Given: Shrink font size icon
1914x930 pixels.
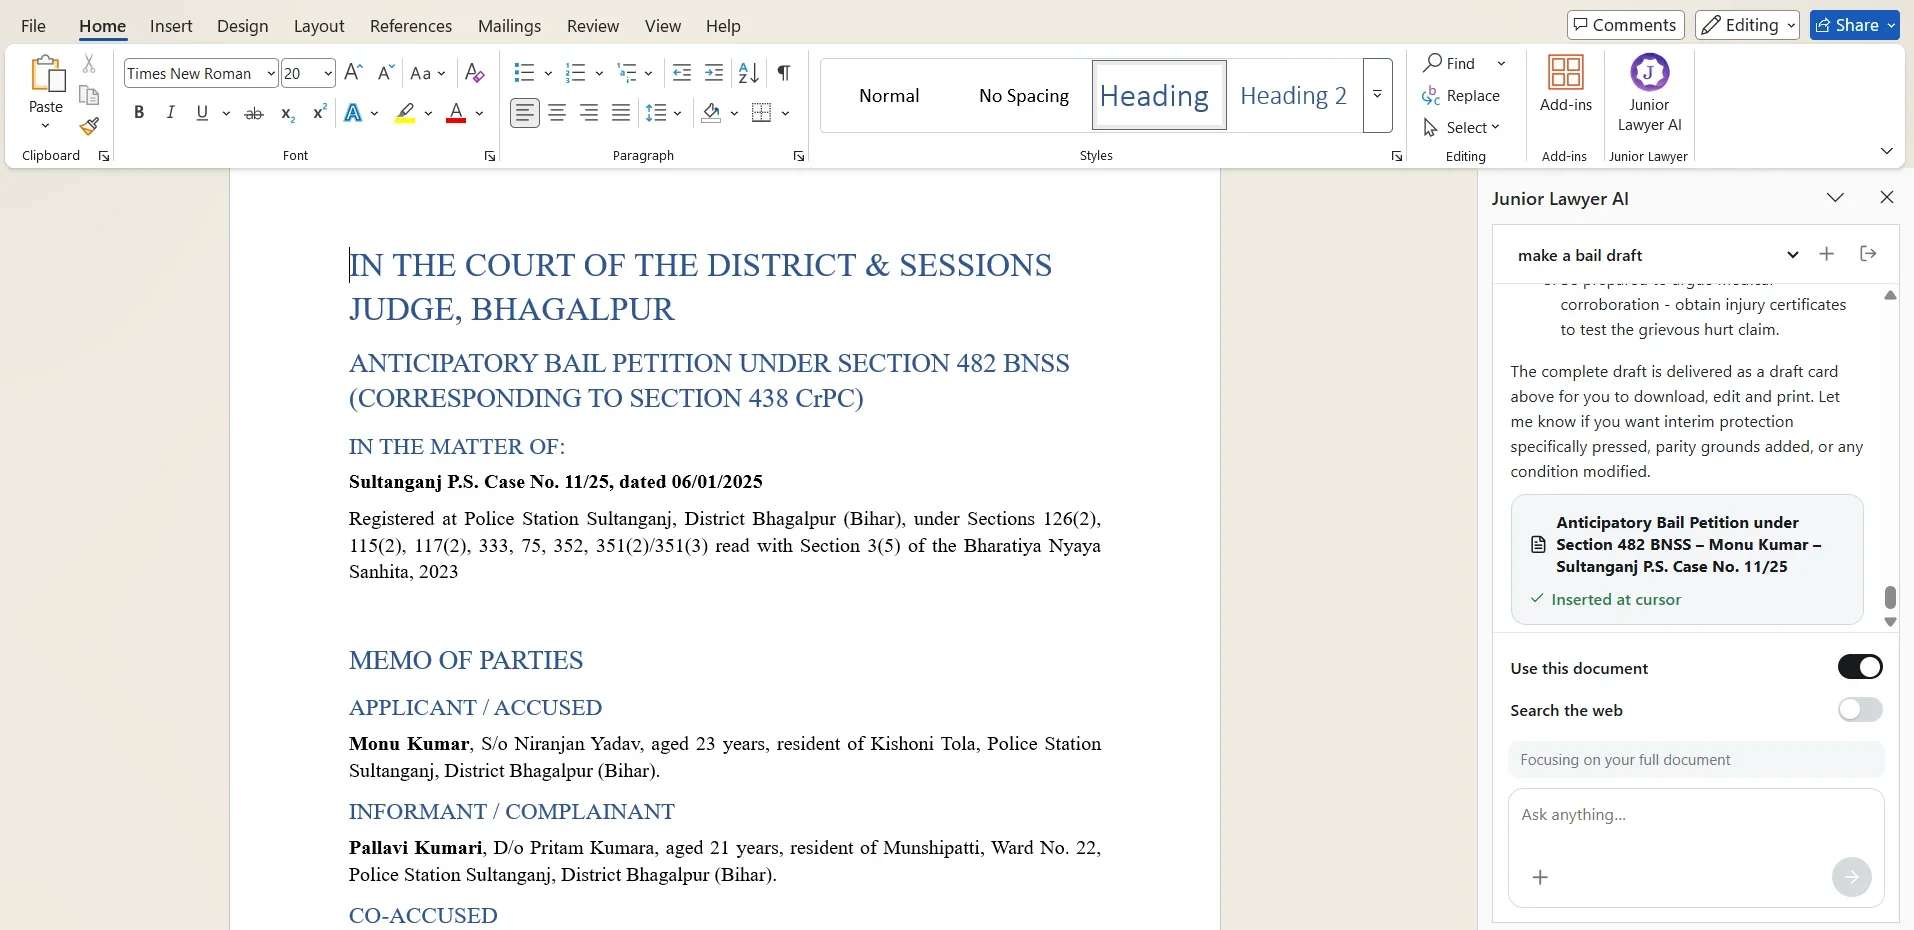Looking at the screenshot, I should click(385, 73).
